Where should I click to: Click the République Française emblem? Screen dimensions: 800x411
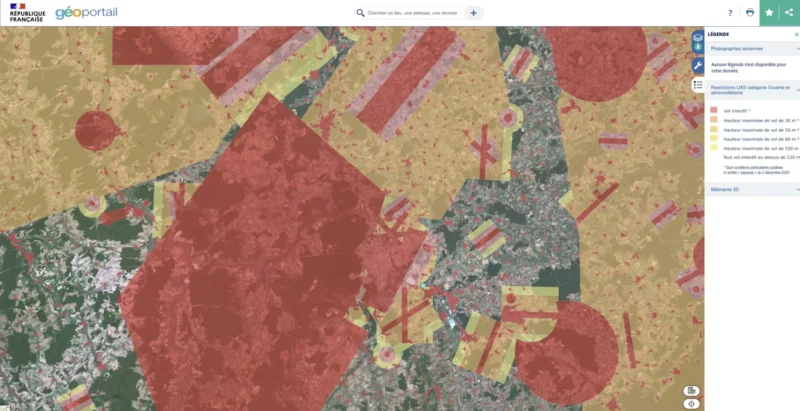click(28, 13)
